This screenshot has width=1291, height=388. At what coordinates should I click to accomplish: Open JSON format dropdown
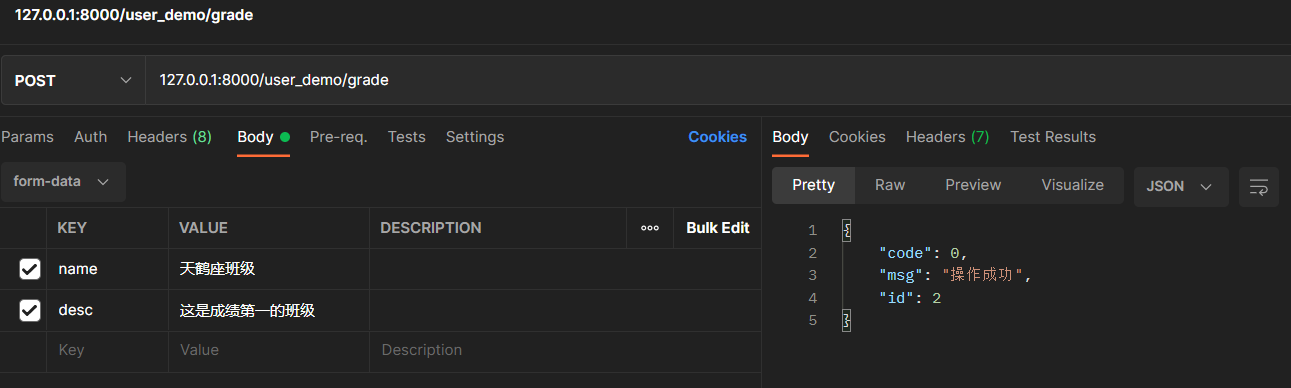(1180, 186)
